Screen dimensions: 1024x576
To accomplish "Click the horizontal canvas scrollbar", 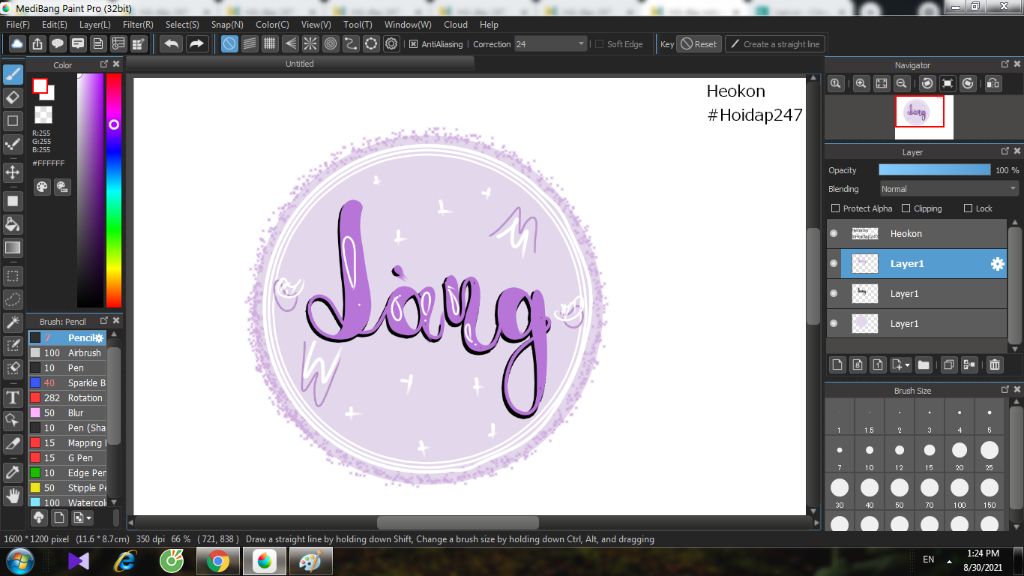I will [x=458, y=522].
